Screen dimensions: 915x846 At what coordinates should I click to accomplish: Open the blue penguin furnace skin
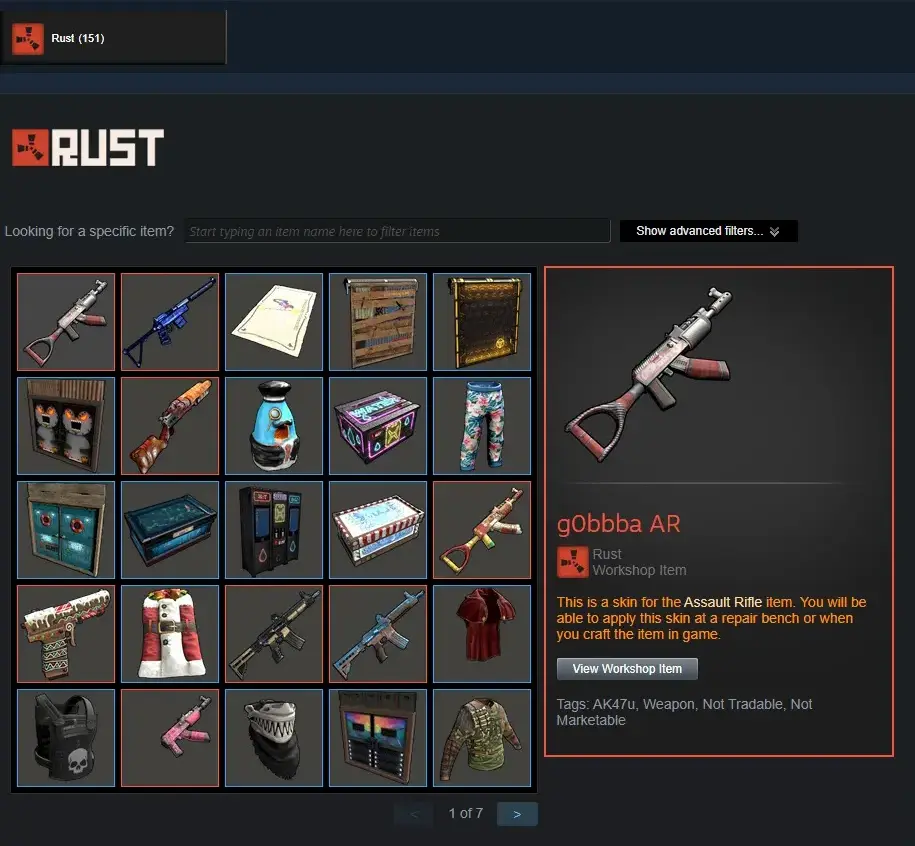pos(274,426)
